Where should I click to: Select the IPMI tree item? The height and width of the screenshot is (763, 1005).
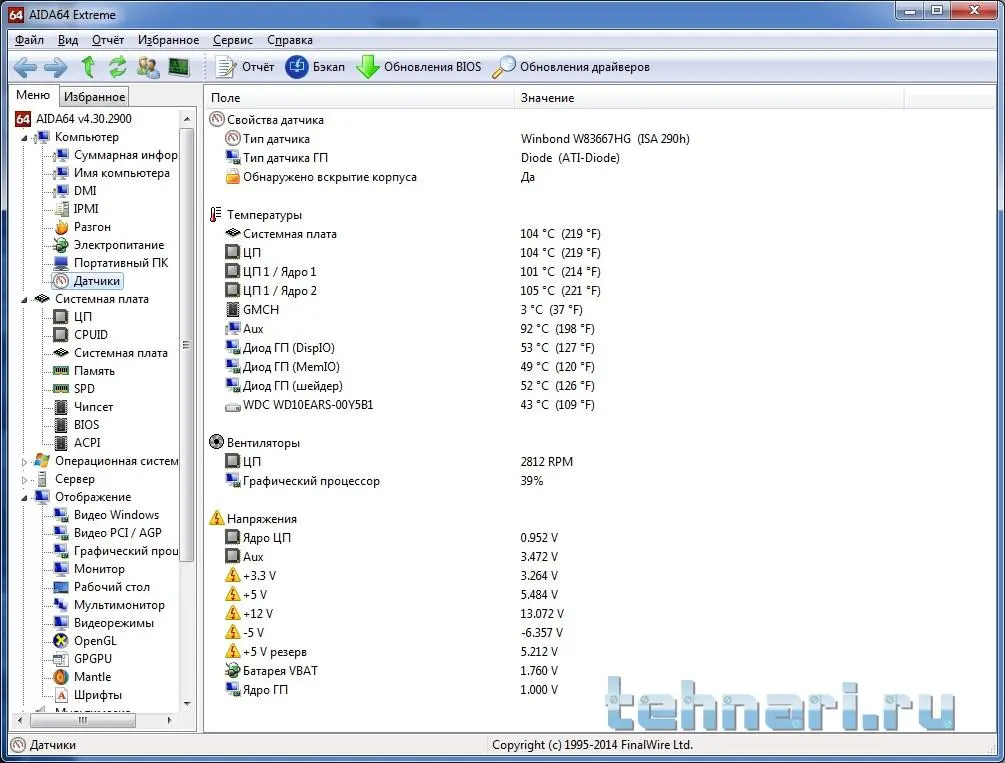[76, 208]
